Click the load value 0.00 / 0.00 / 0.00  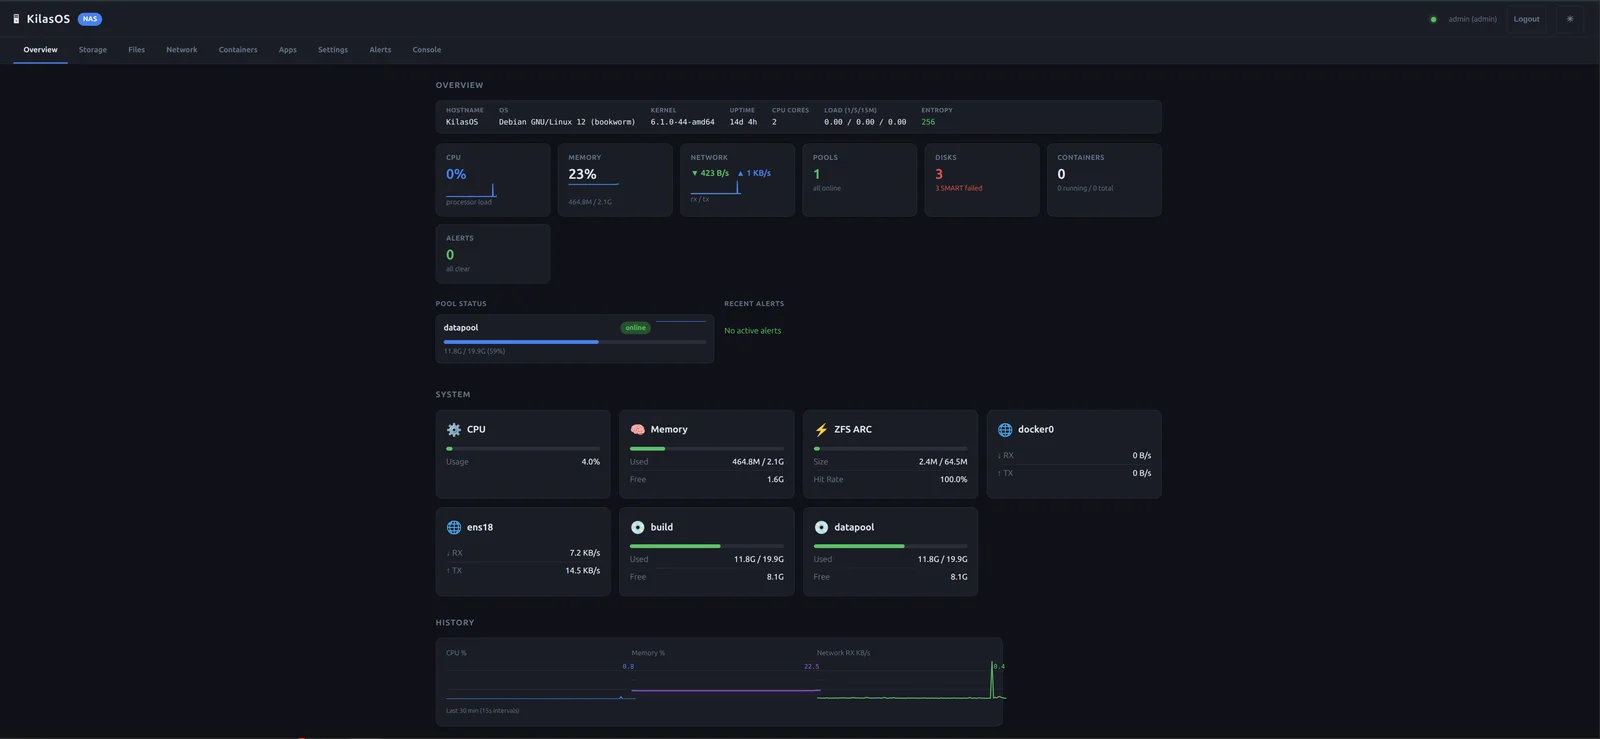tap(865, 122)
